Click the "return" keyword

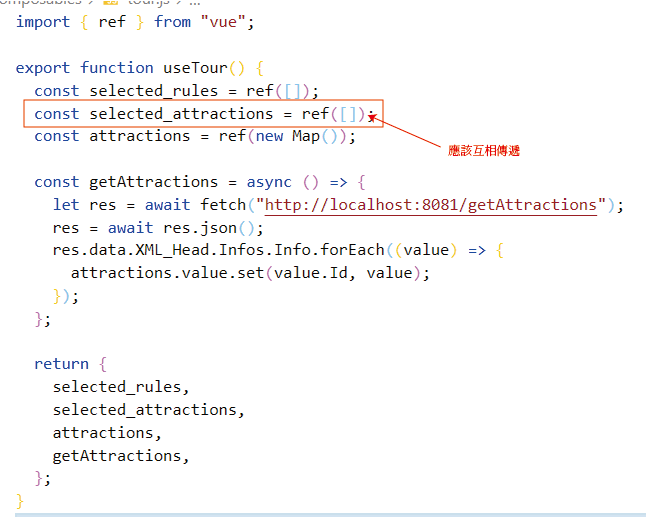click(61, 364)
